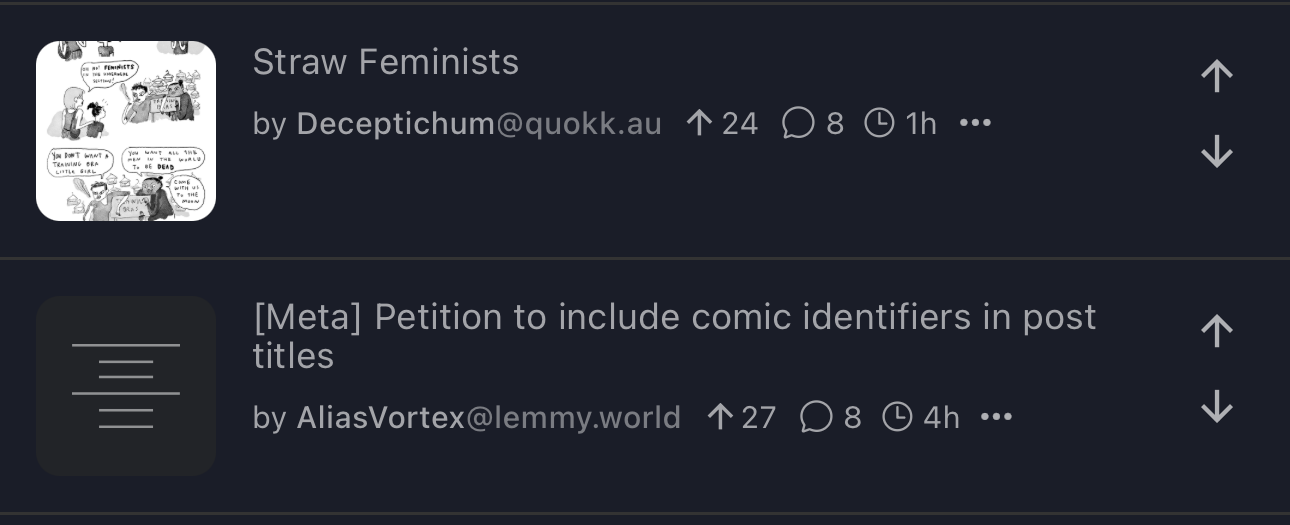1290x525 pixels.
Task: Click the comment bubble icon on Straw Feminists
Action: [x=798, y=123]
